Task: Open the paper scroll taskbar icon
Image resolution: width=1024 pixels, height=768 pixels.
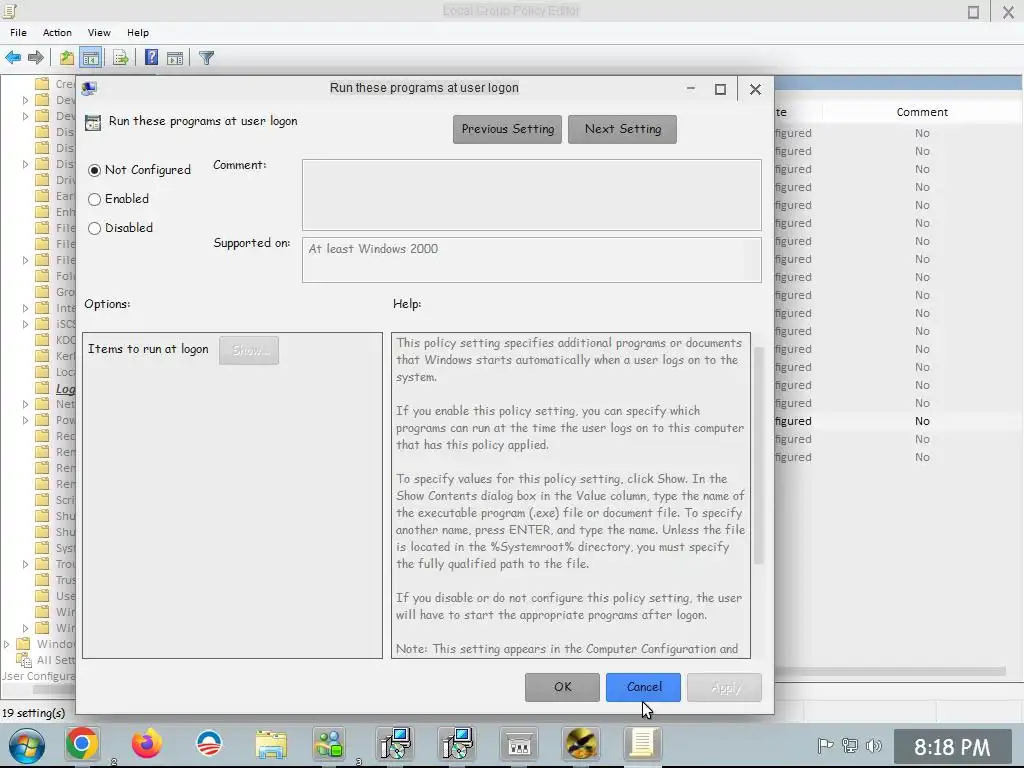Action: (x=642, y=744)
